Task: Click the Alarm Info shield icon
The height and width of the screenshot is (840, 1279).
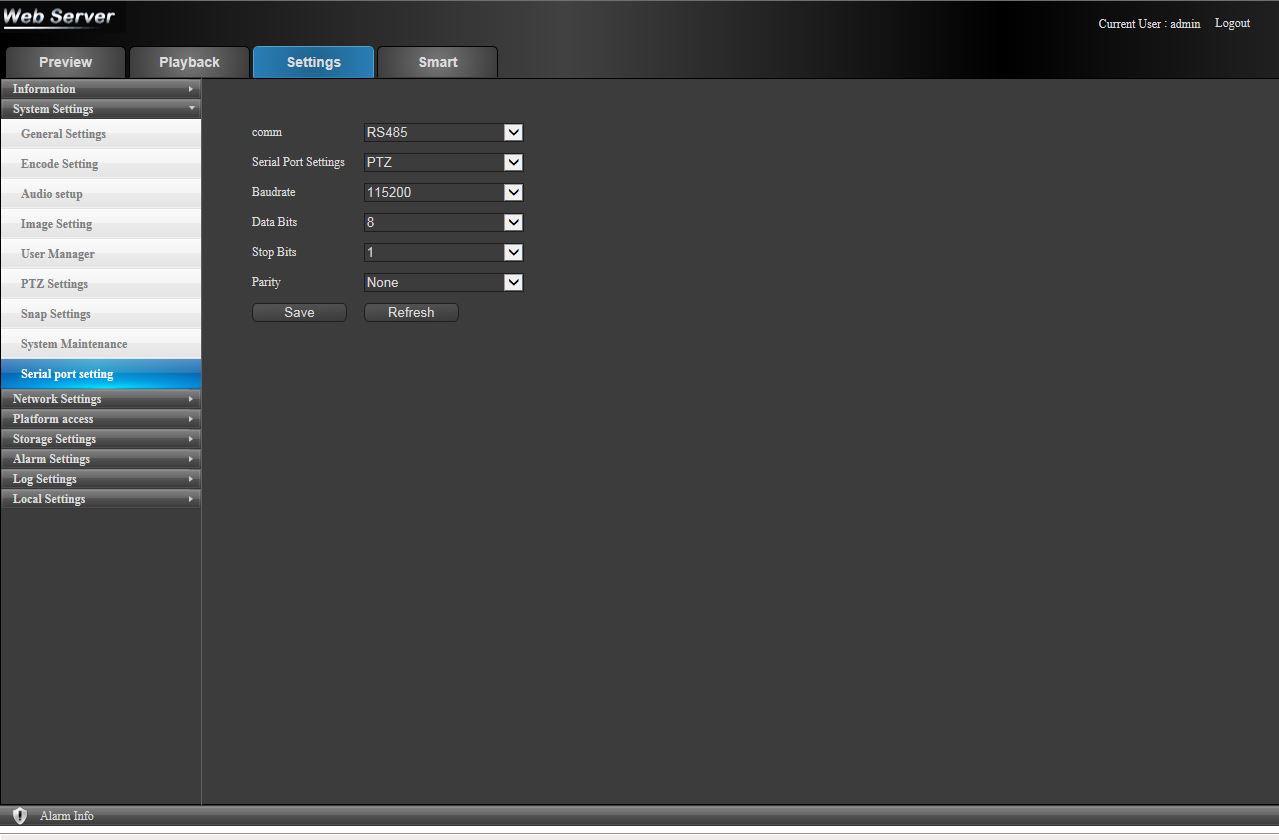Action: 19,816
